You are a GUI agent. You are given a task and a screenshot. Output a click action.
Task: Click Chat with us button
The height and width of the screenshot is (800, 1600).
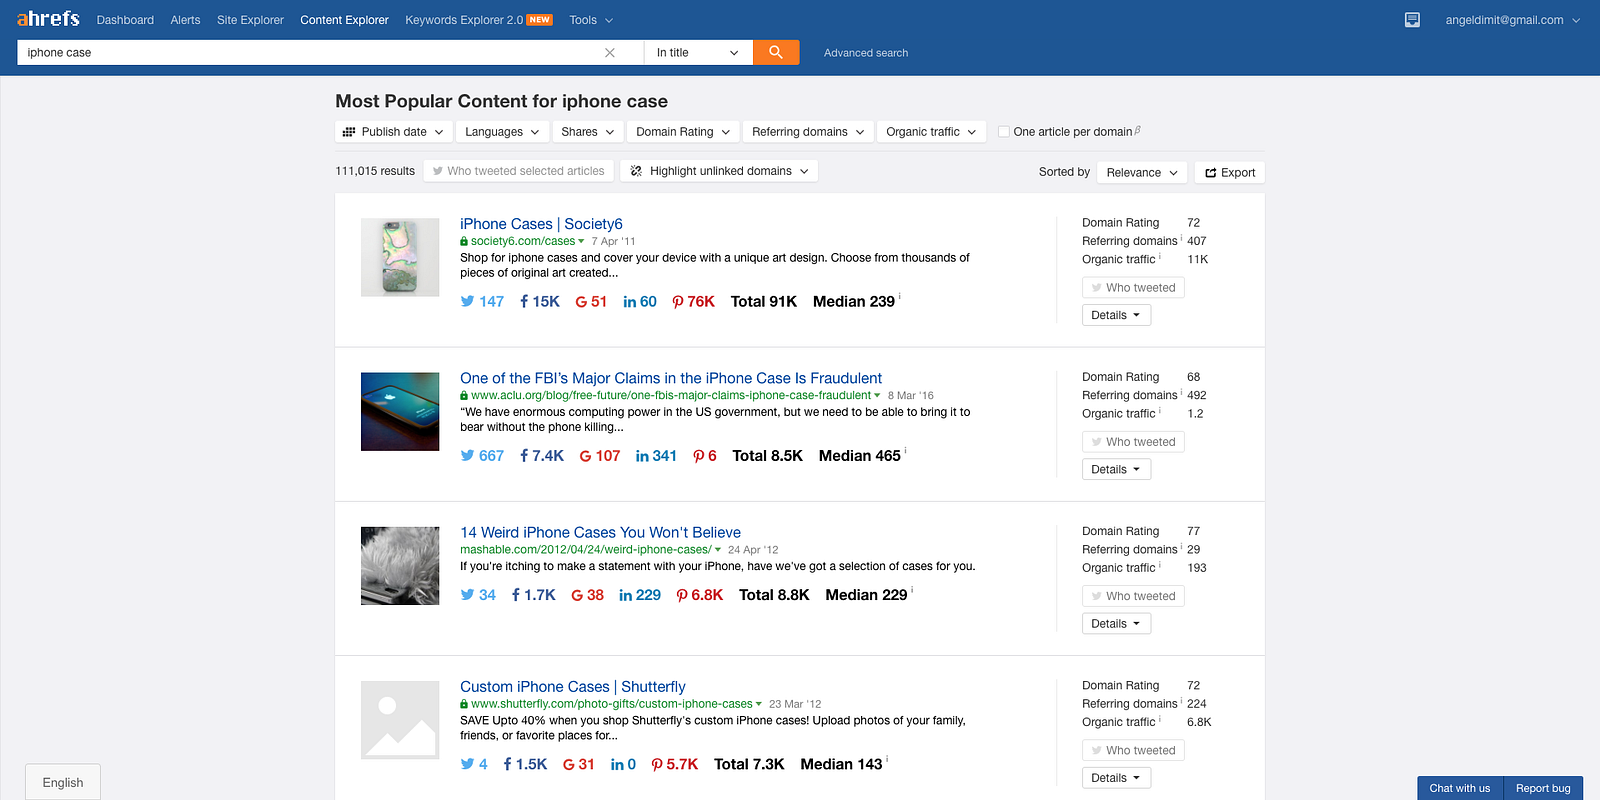click(x=1460, y=788)
